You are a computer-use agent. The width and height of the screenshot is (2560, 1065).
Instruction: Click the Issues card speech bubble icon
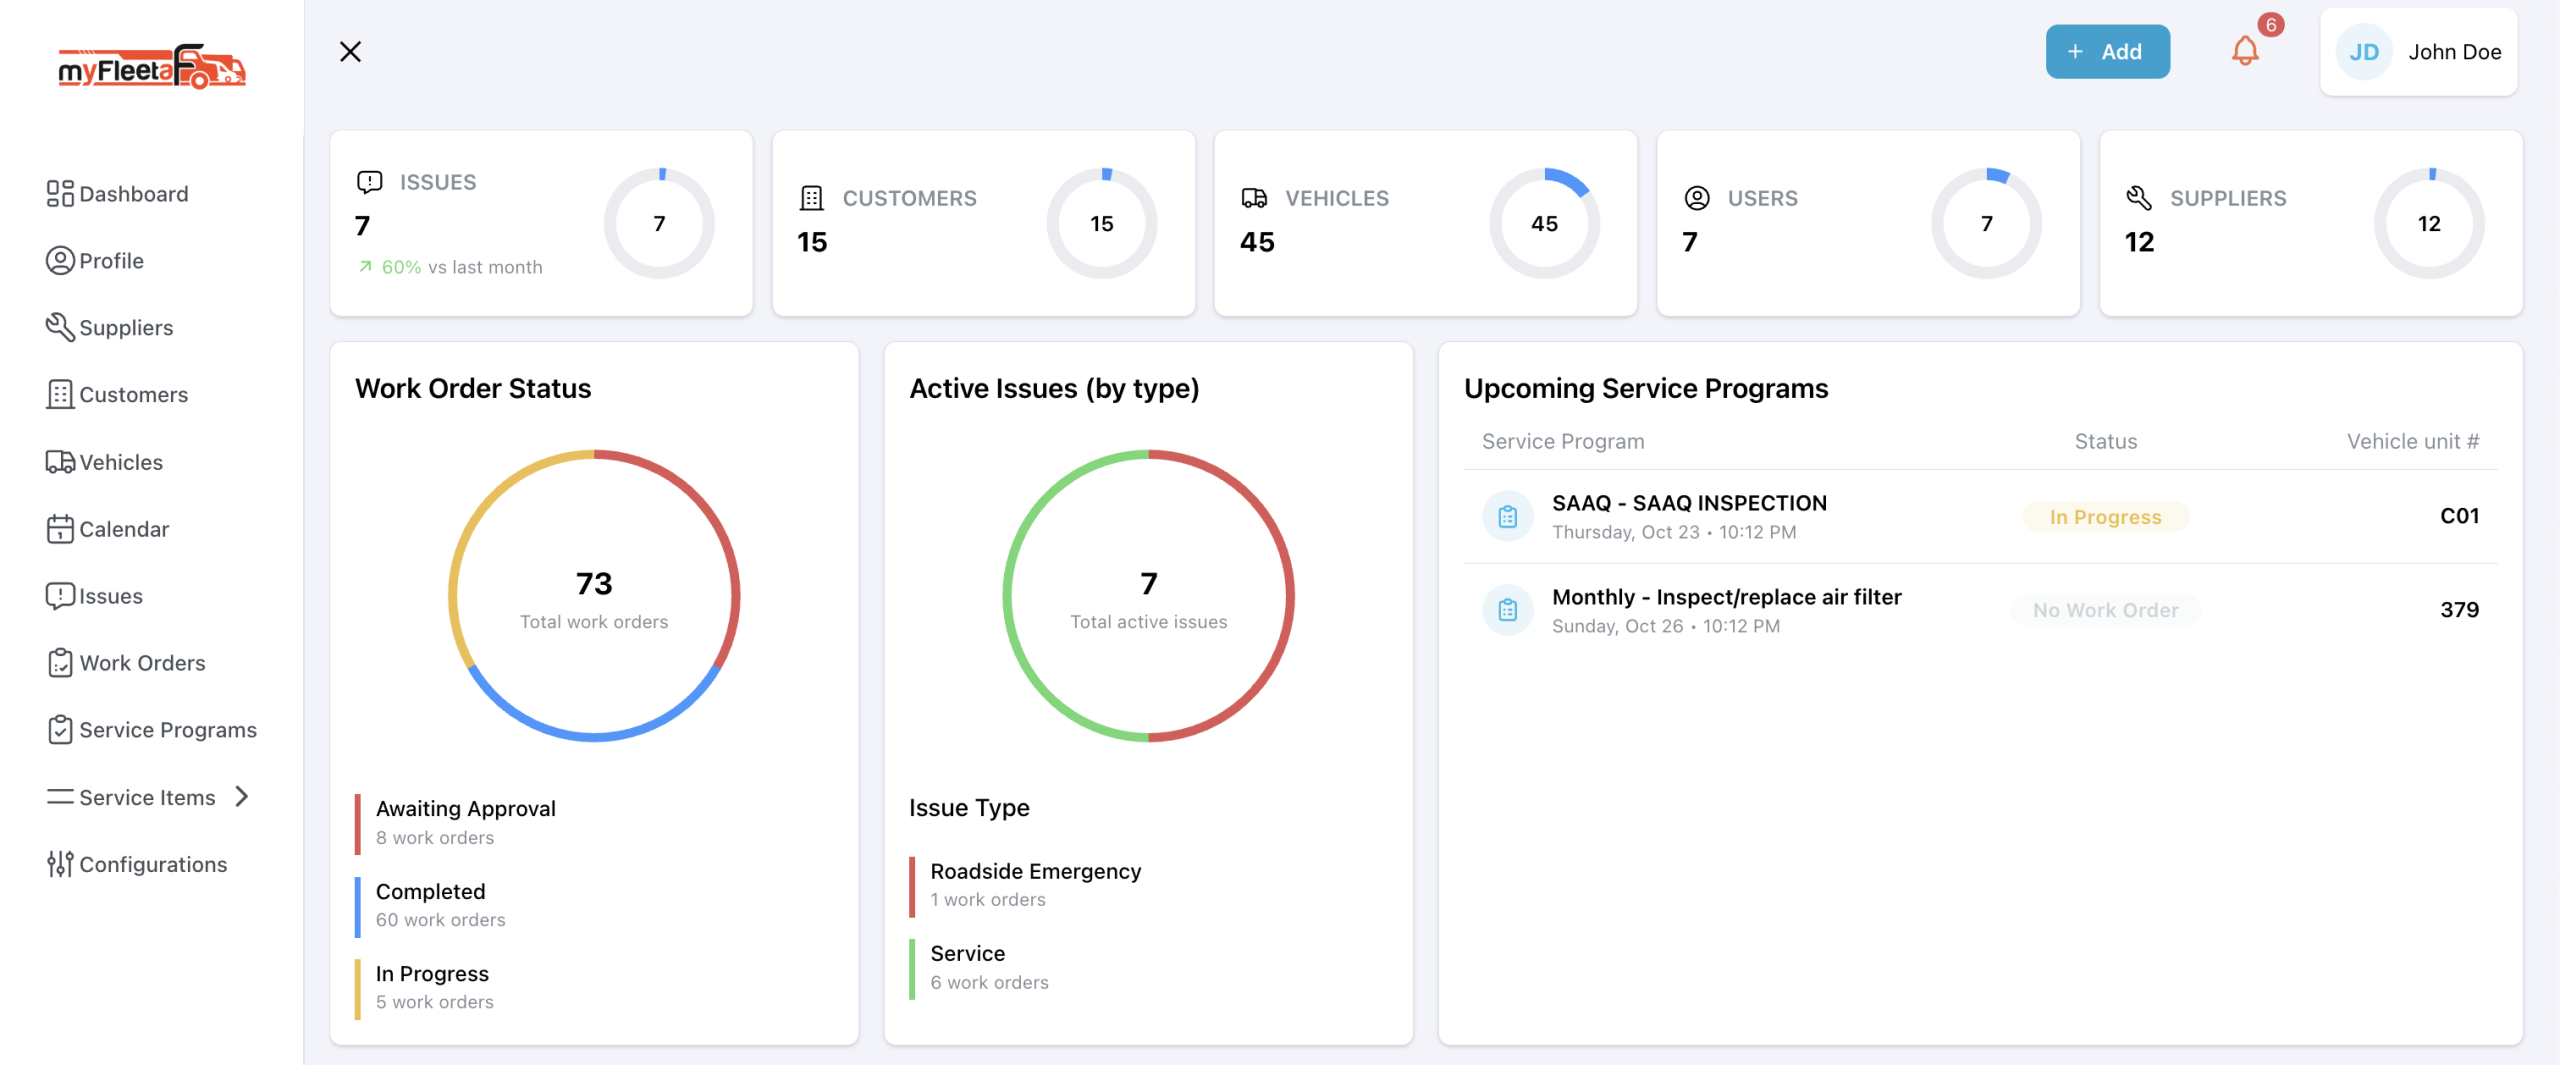pyautogui.click(x=369, y=182)
